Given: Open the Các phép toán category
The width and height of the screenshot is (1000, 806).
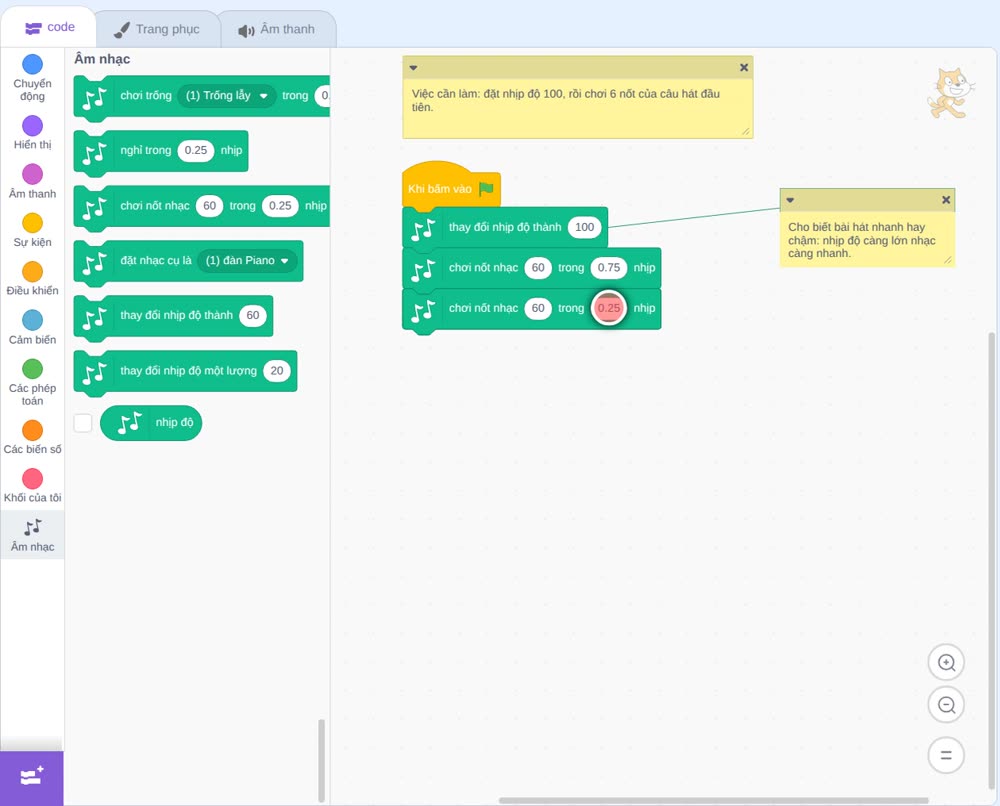Looking at the screenshot, I should [33, 383].
